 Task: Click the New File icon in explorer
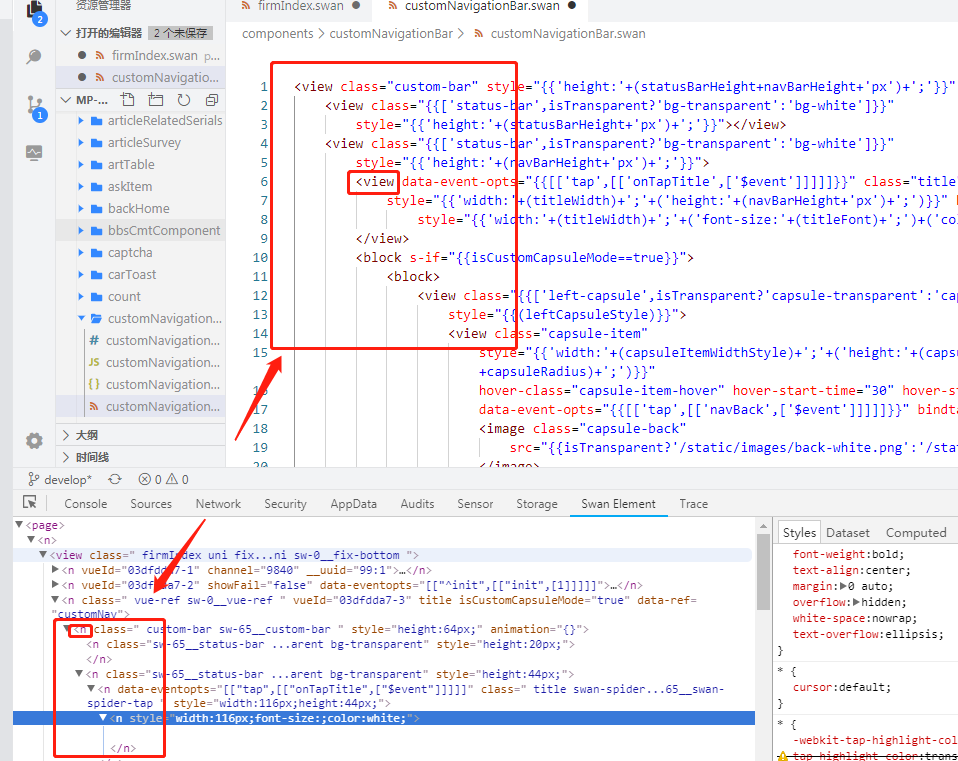tap(127, 100)
